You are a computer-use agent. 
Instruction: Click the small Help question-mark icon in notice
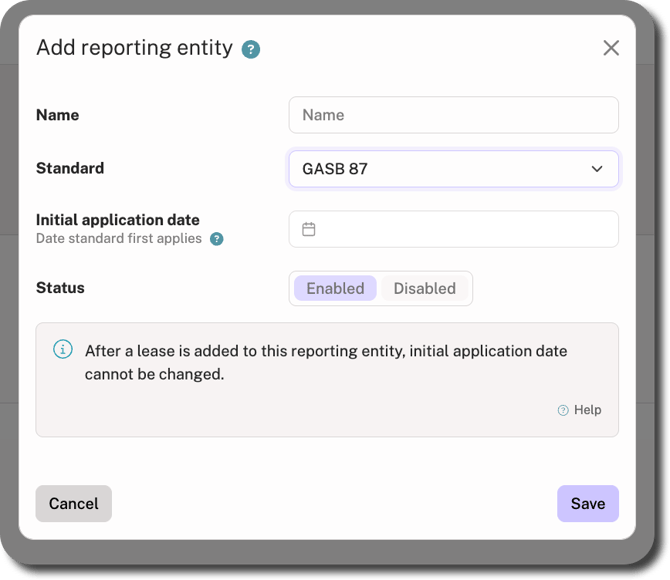pos(563,410)
